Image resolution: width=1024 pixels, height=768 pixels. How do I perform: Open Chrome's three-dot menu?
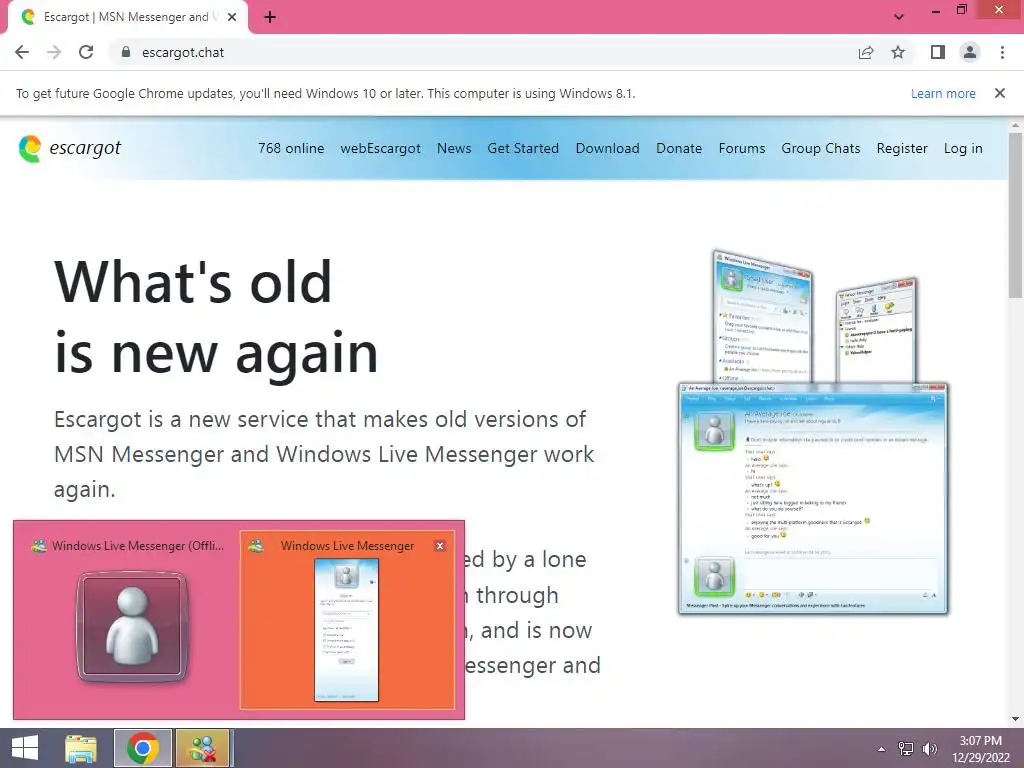coord(1002,52)
